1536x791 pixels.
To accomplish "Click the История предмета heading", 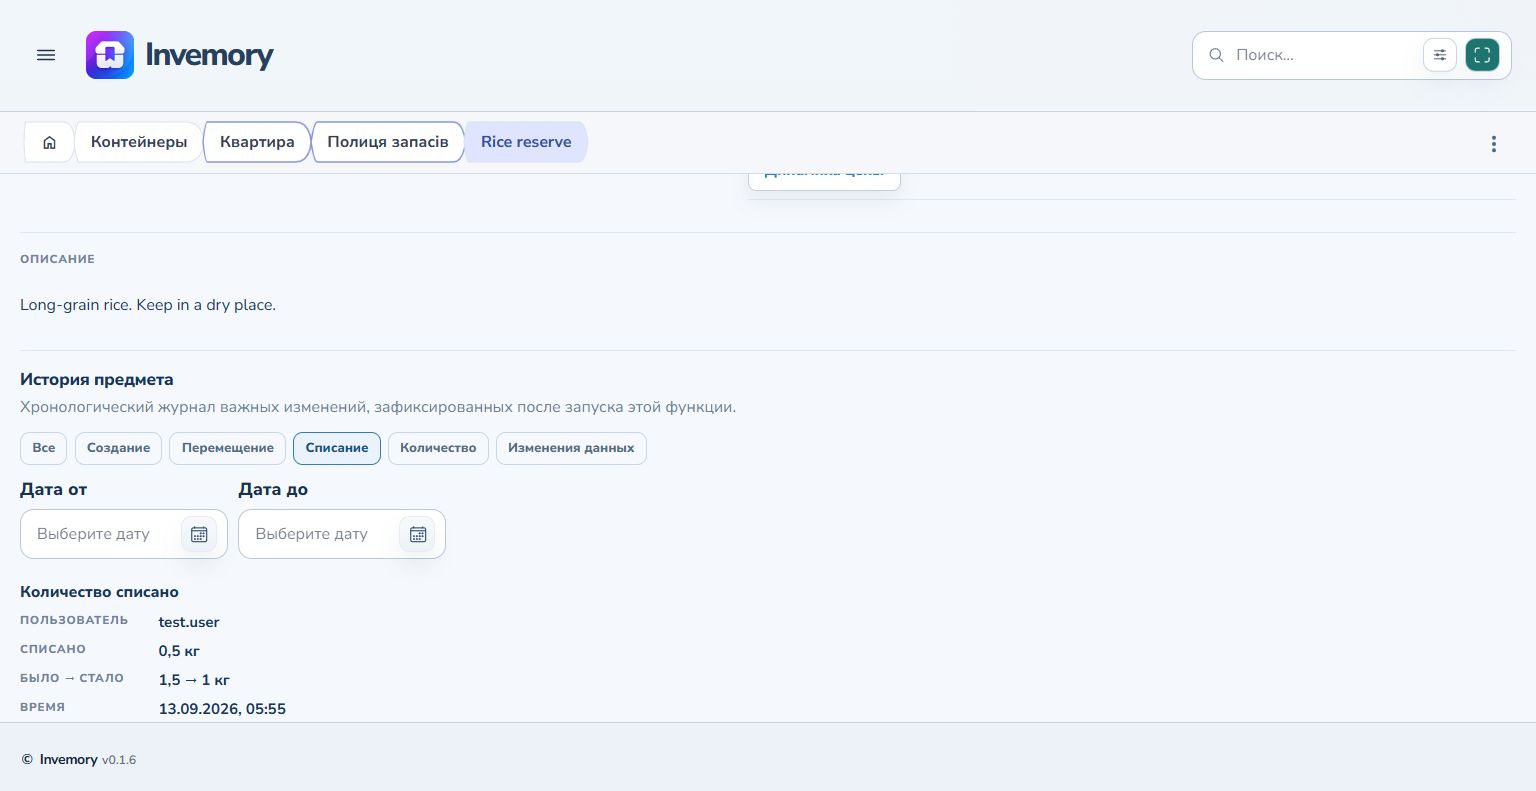I will (97, 380).
